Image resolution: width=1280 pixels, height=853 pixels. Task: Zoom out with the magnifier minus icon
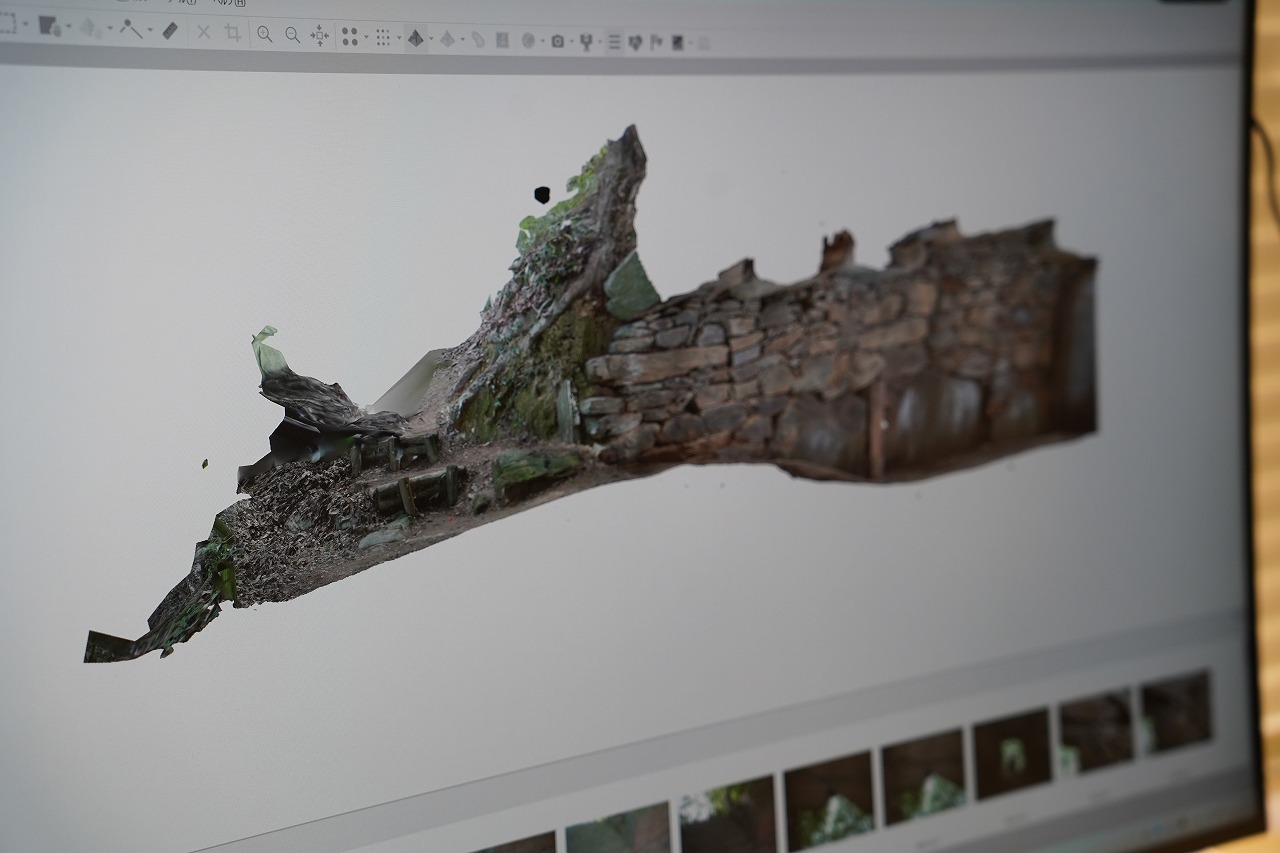point(292,35)
